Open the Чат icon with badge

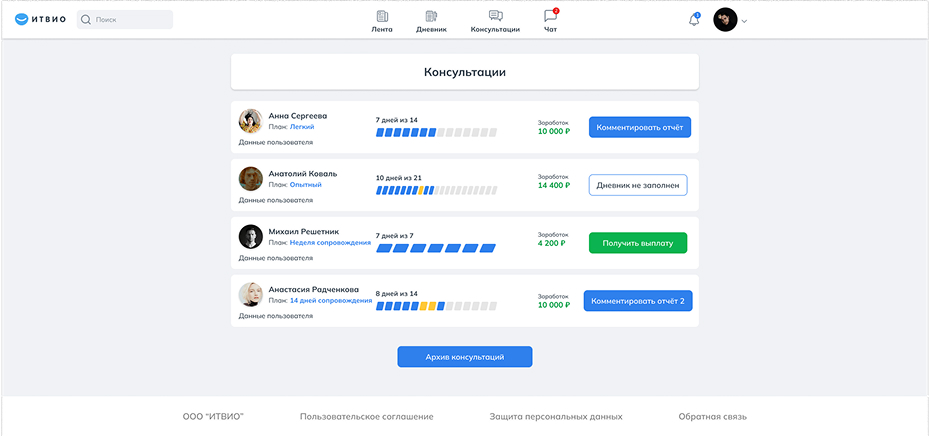click(550, 15)
